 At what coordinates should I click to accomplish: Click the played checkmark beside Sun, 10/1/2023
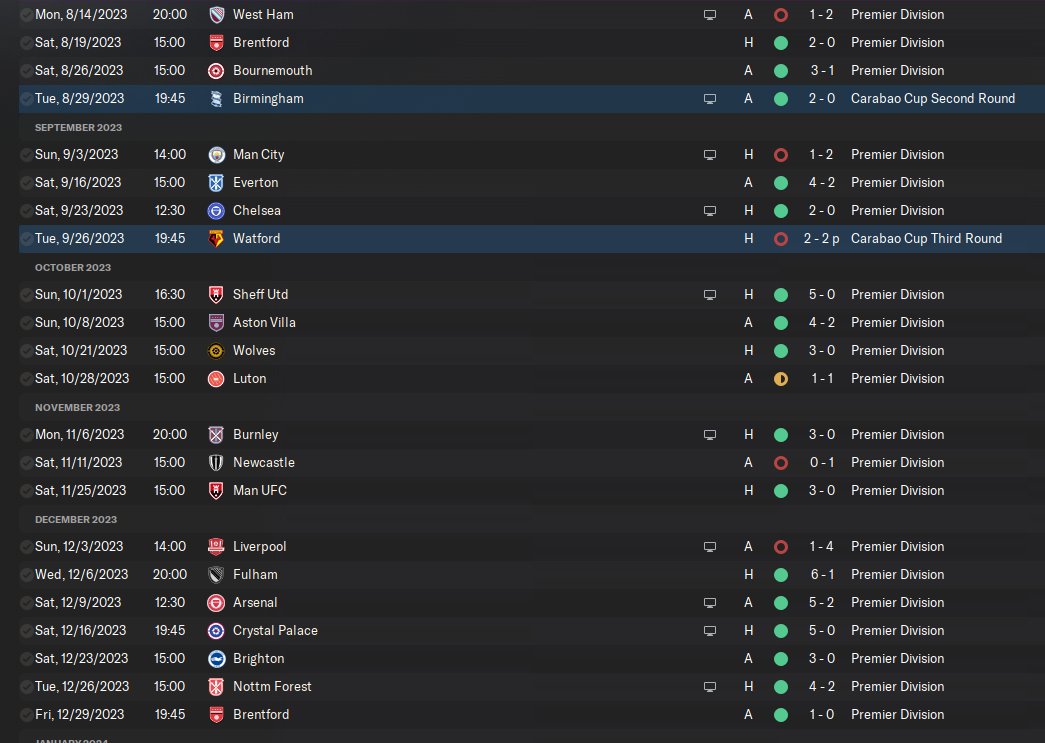tap(26, 295)
